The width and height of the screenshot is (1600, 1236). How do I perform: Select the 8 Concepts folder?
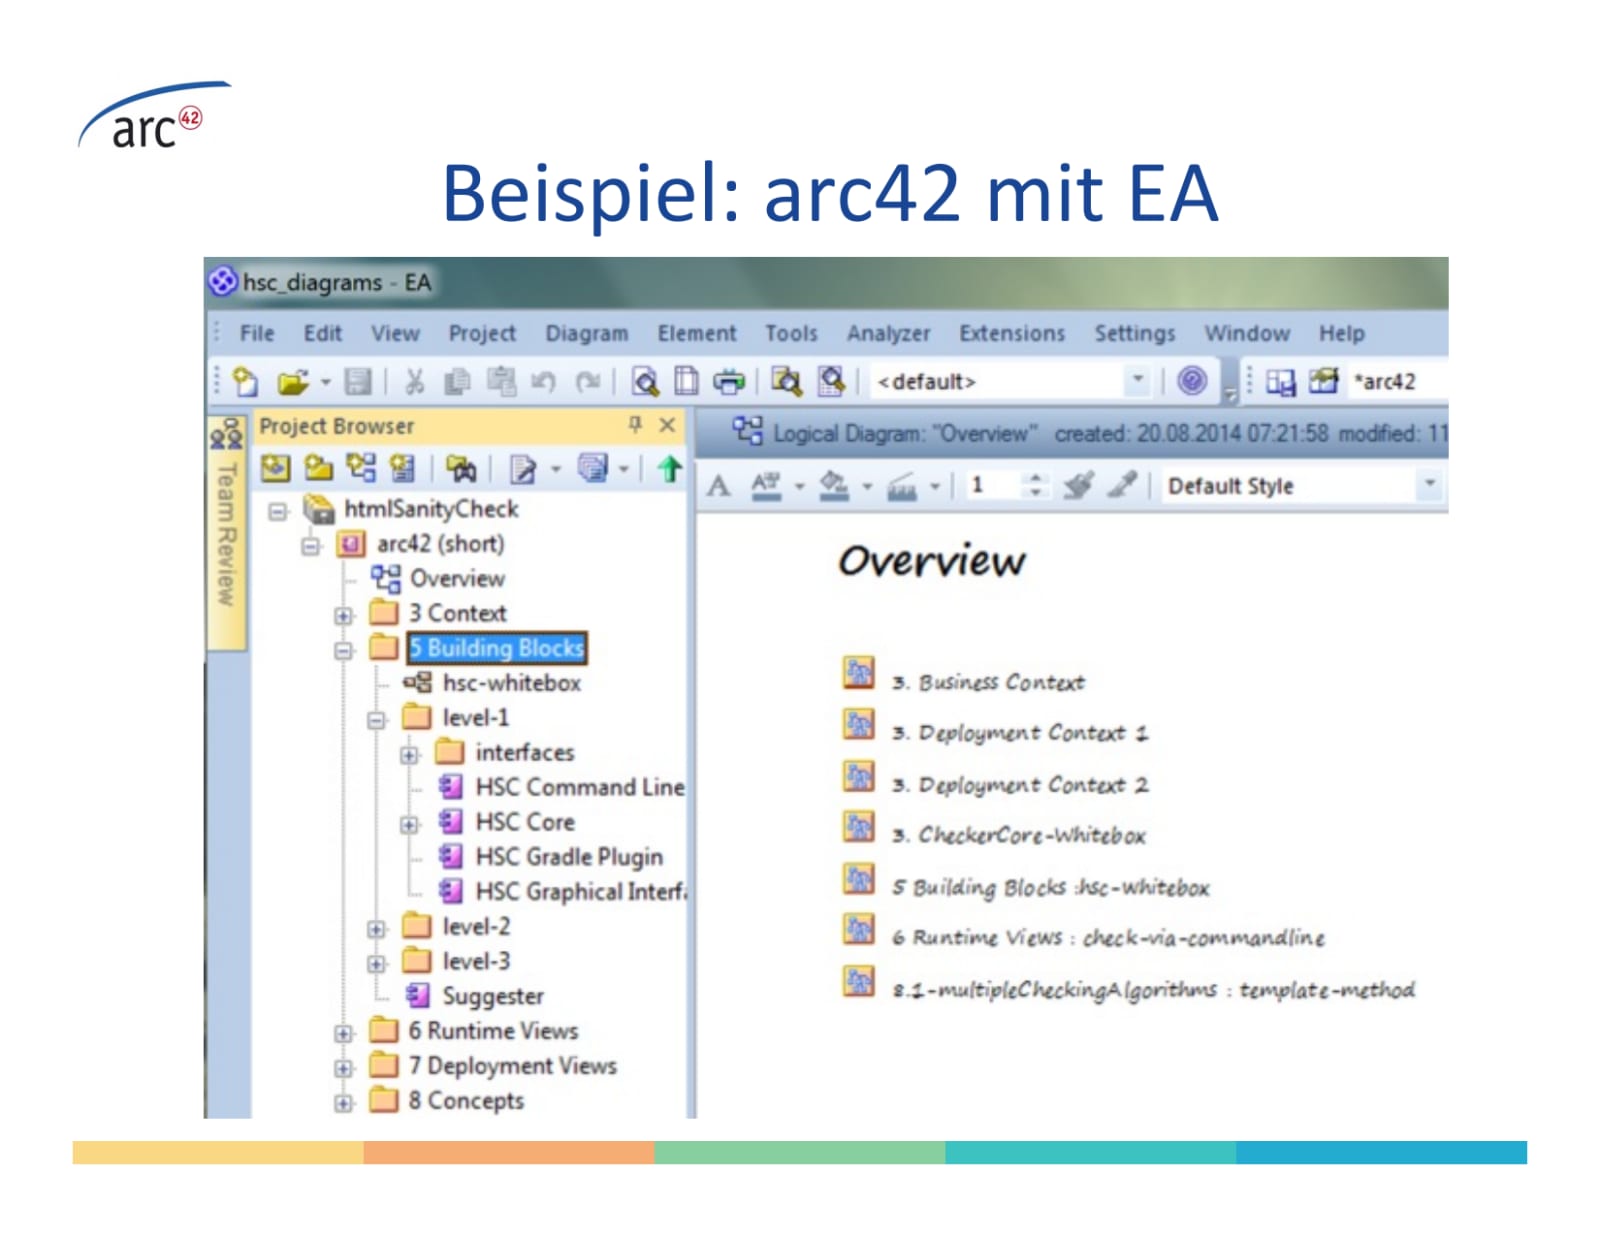point(466,1100)
